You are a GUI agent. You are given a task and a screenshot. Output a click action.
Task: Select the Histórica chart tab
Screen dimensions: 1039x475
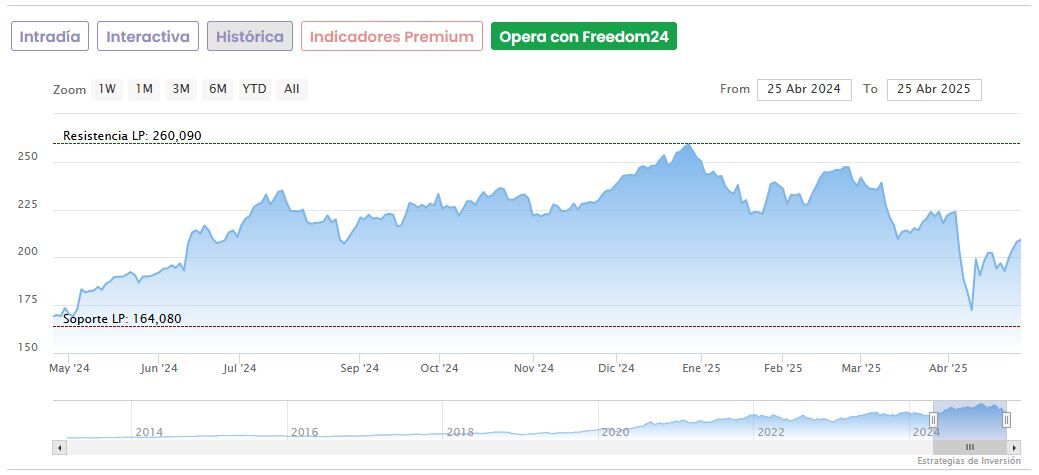point(250,36)
